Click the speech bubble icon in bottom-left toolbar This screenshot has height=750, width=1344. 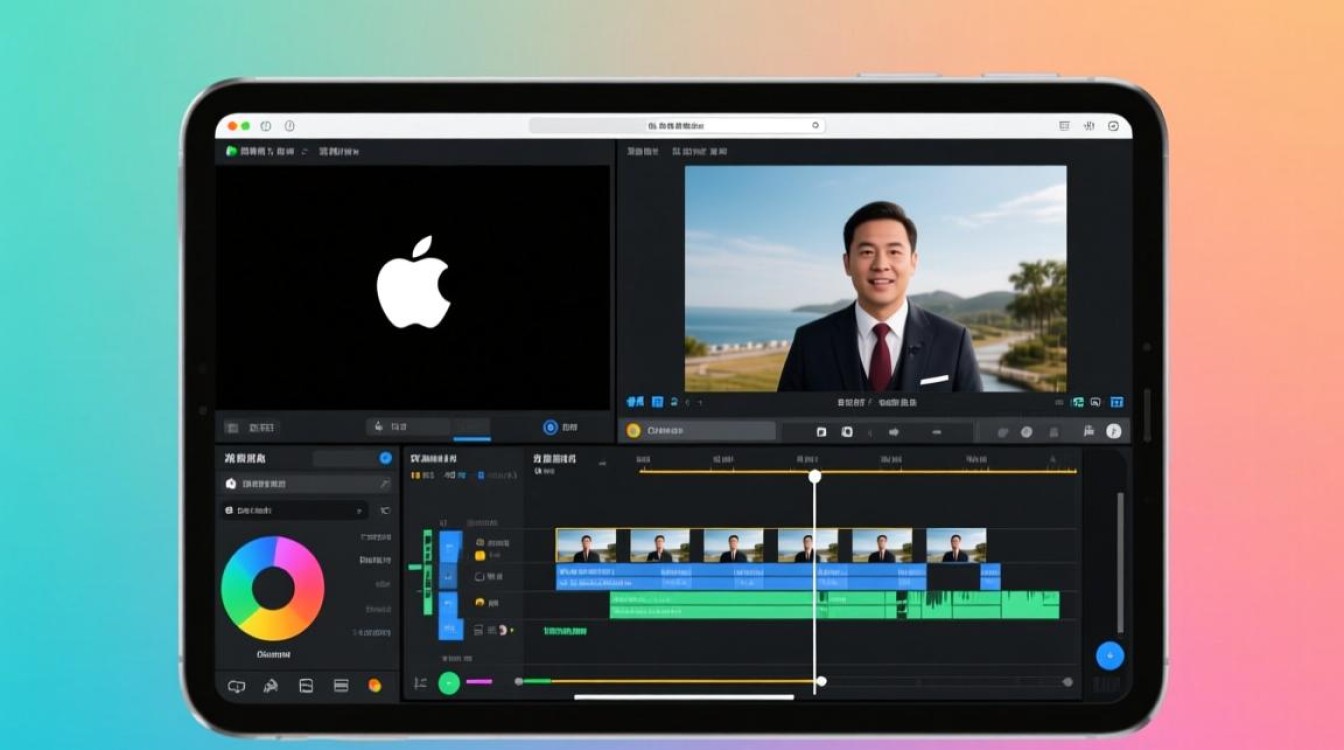coord(236,686)
